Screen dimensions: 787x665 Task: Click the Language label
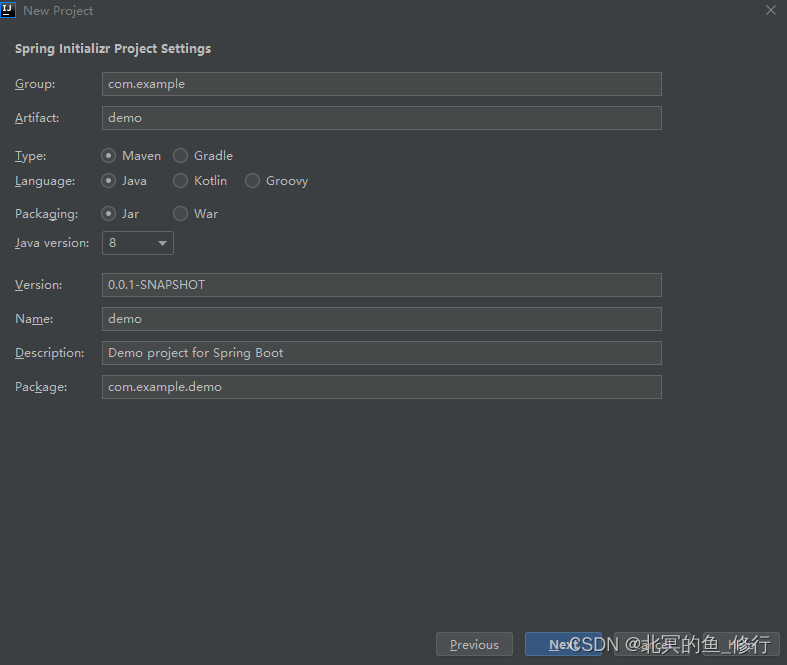pos(45,181)
